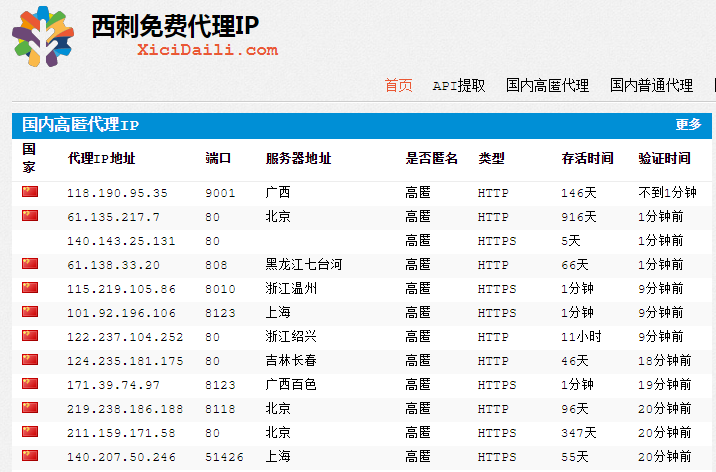Click China flag in 140.207.50.246 row
This screenshot has width=716, height=472.
[x=30, y=456]
